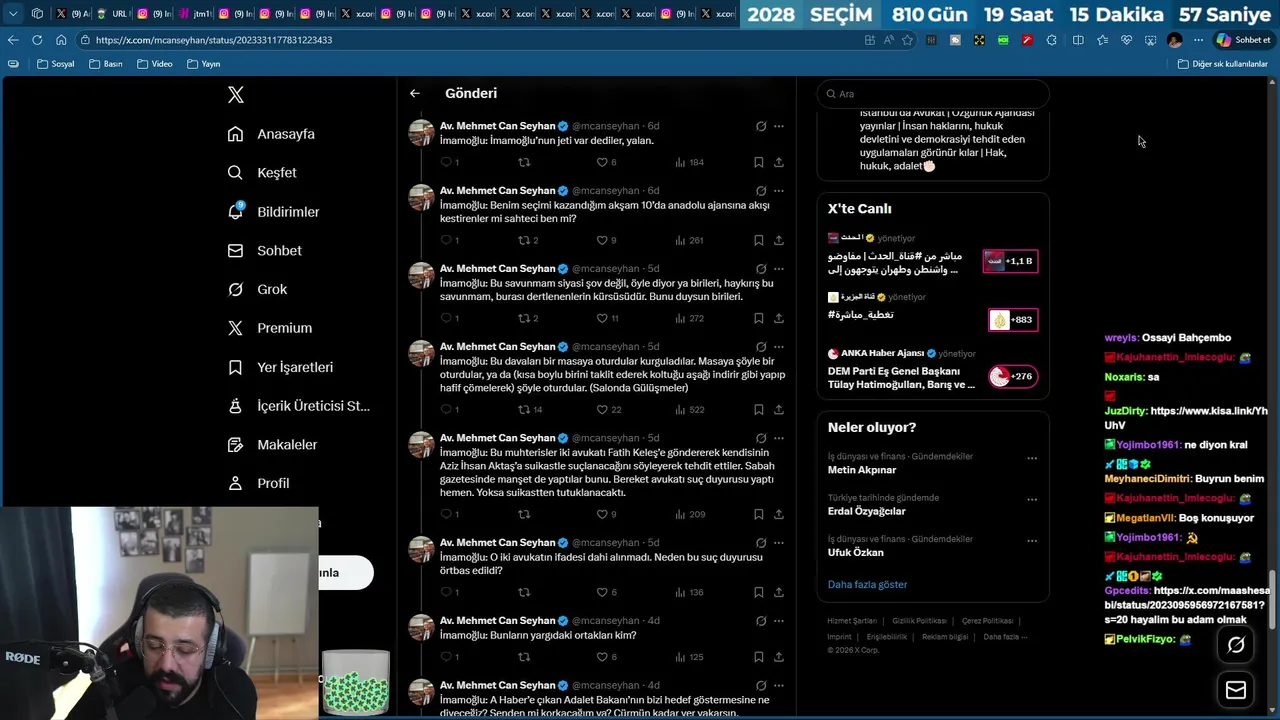Viewport: 1280px width, 720px height.
Task: Add page to favorites star icon
Action: point(907,40)
